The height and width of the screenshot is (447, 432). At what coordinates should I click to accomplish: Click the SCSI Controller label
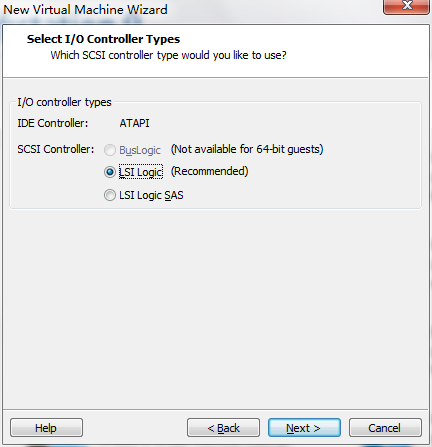pyautogui.click(x=56, y=149)
